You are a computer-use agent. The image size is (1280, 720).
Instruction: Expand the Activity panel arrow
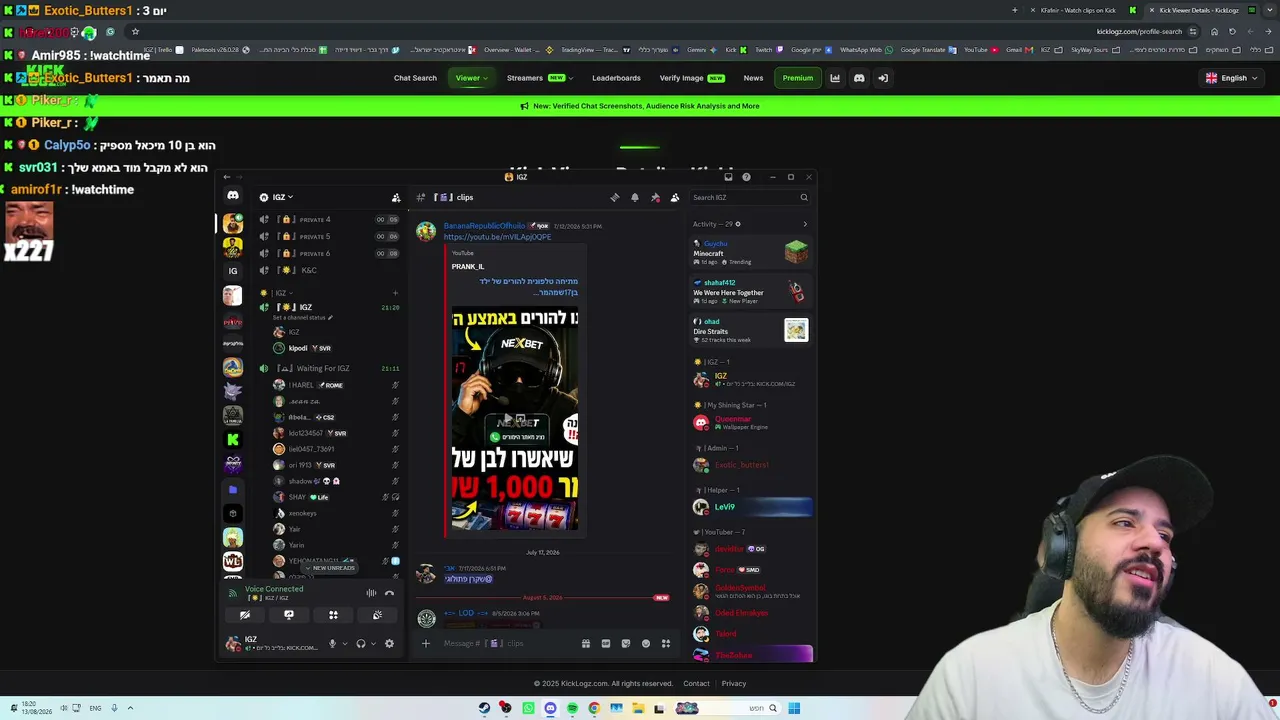[805, 224]
